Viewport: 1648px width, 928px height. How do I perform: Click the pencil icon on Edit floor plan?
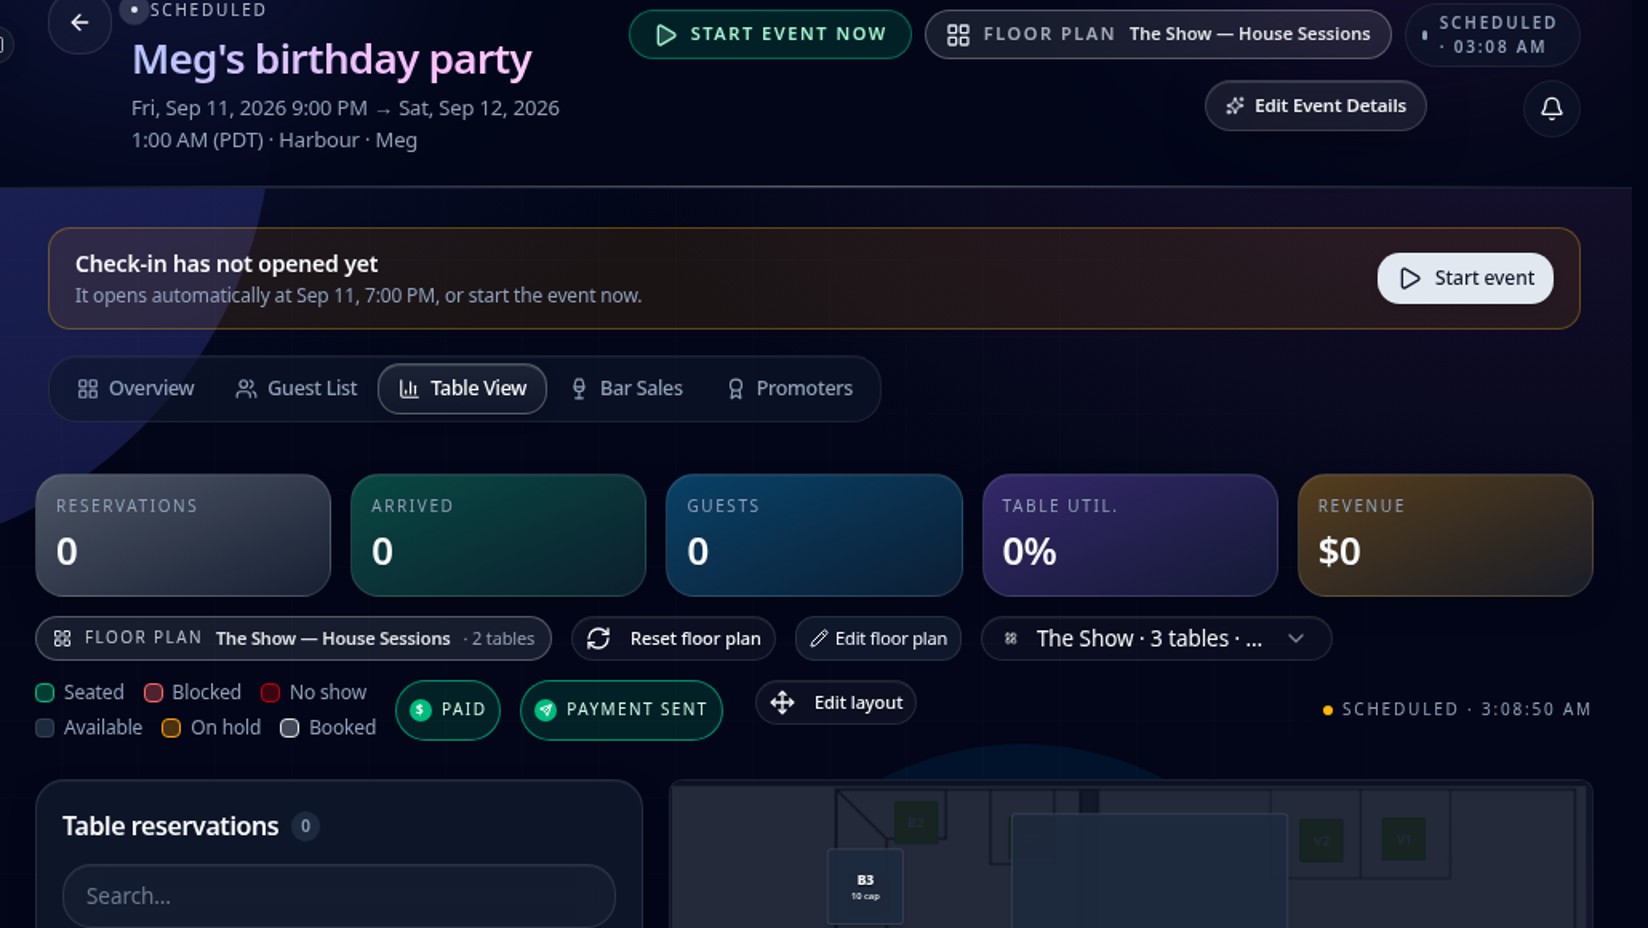tap(818, 638)
